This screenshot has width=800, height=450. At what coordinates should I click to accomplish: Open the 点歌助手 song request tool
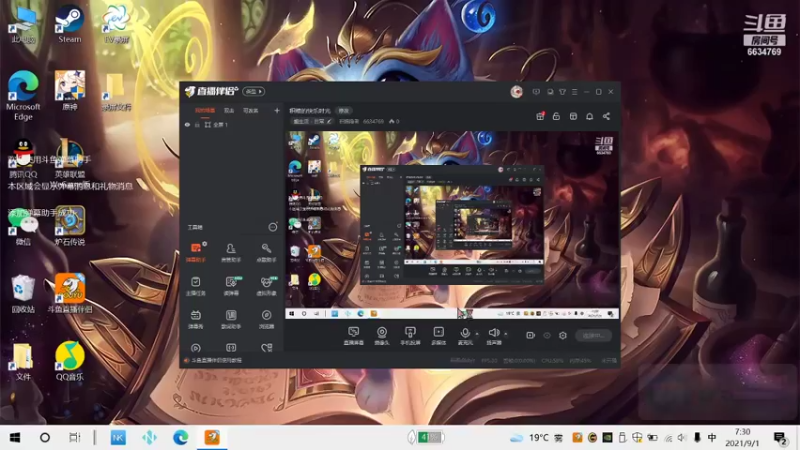tap(266, 252)
